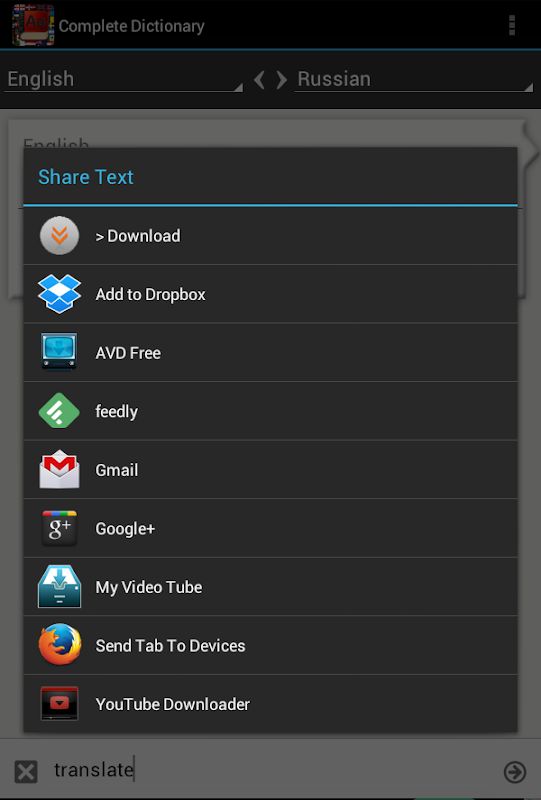Tap the My Video Tube icon
Image resolution: width=541 pixels, height=800 pixels.
[59, 586]
